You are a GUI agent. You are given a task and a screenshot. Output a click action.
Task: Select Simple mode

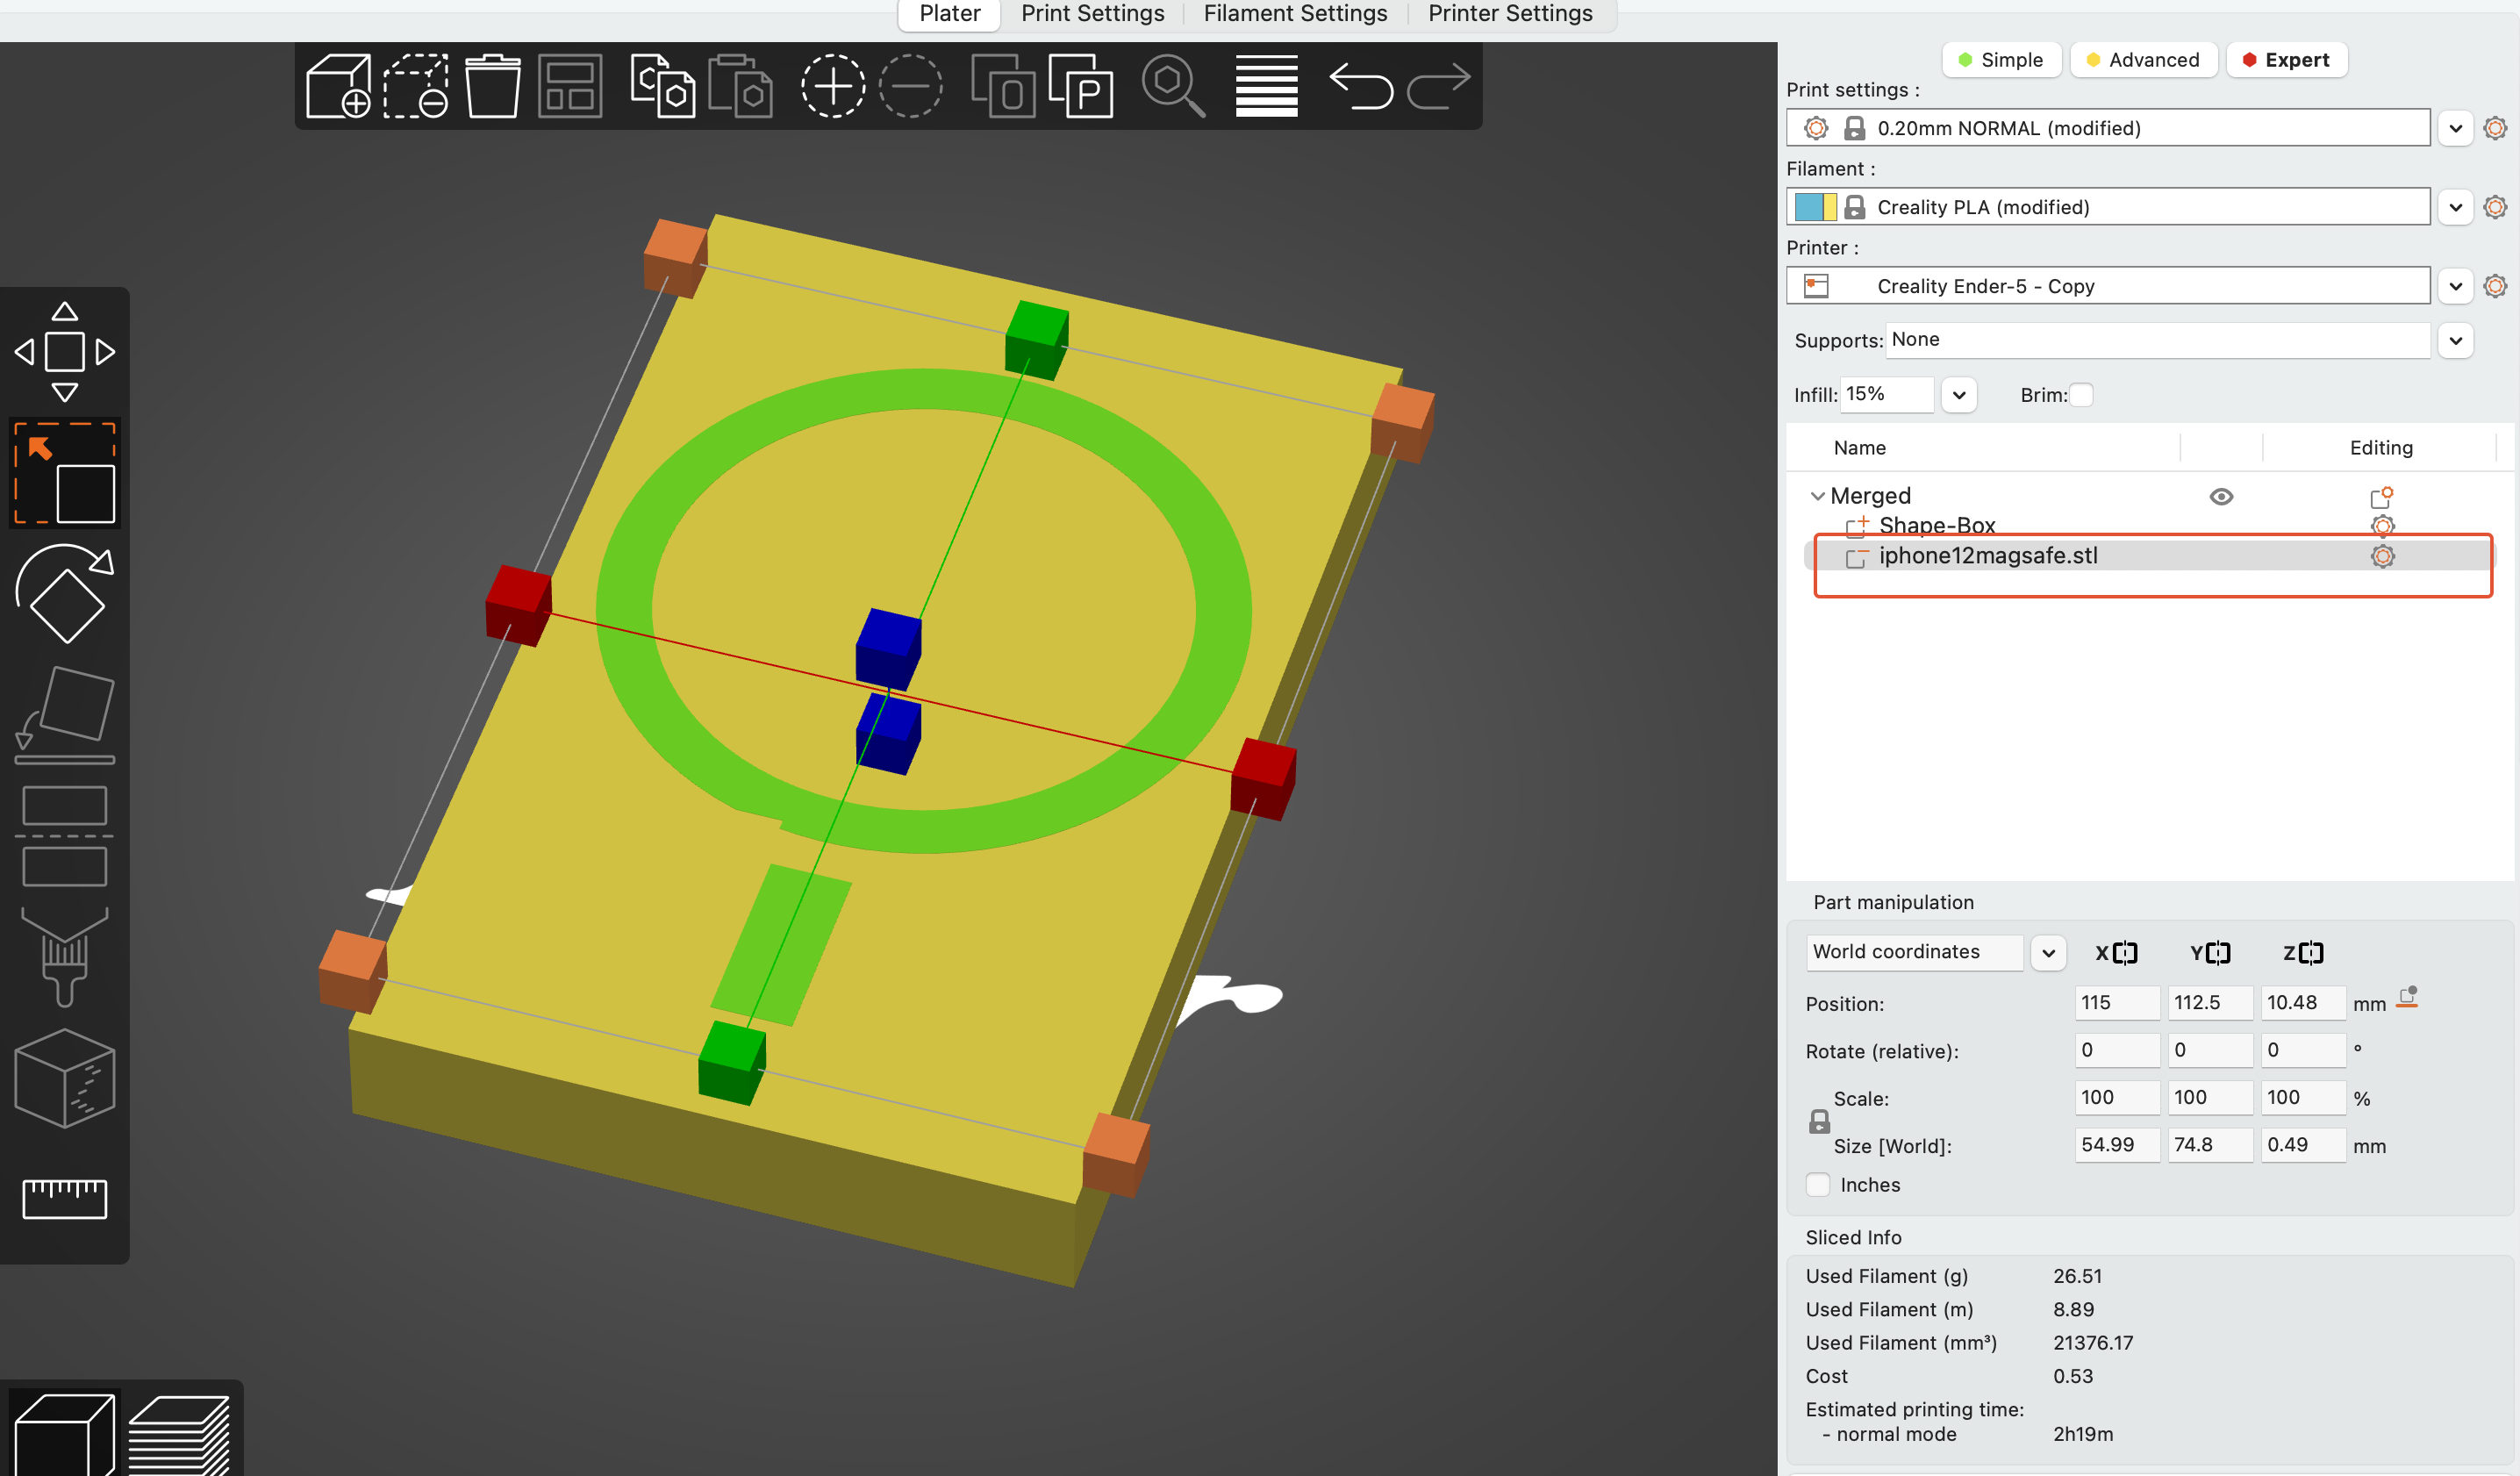click(x=2001, y=60)
